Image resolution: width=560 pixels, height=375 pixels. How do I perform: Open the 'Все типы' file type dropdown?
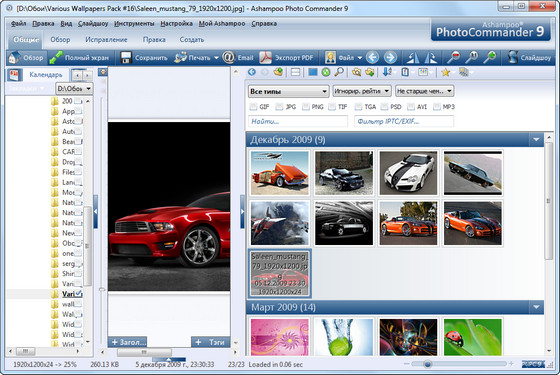[x=289, y=91]
